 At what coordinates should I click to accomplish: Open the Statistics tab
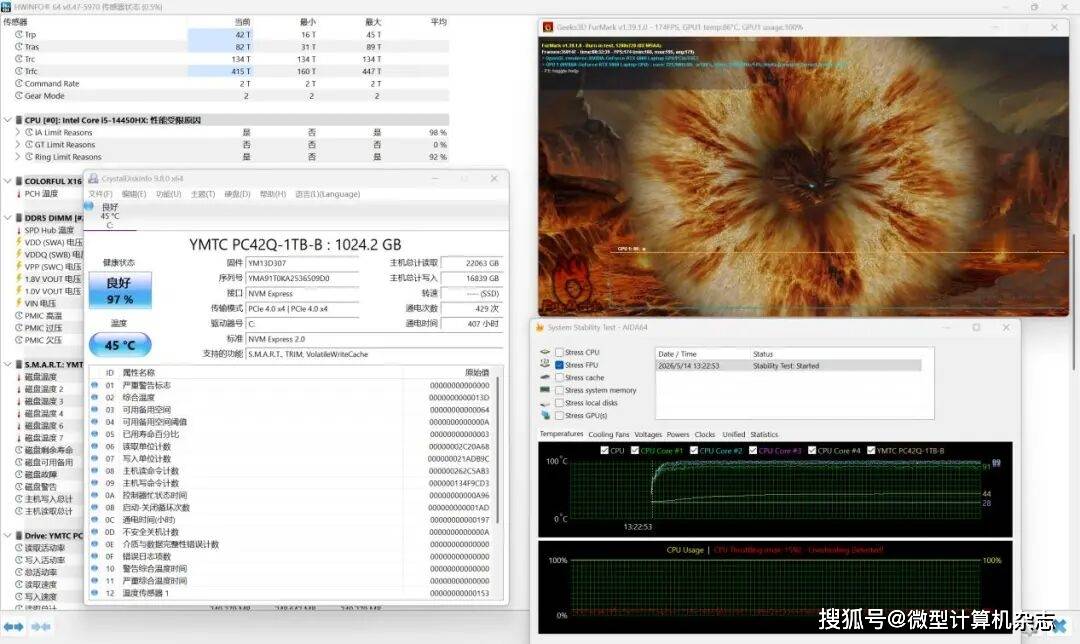point(764,435)
